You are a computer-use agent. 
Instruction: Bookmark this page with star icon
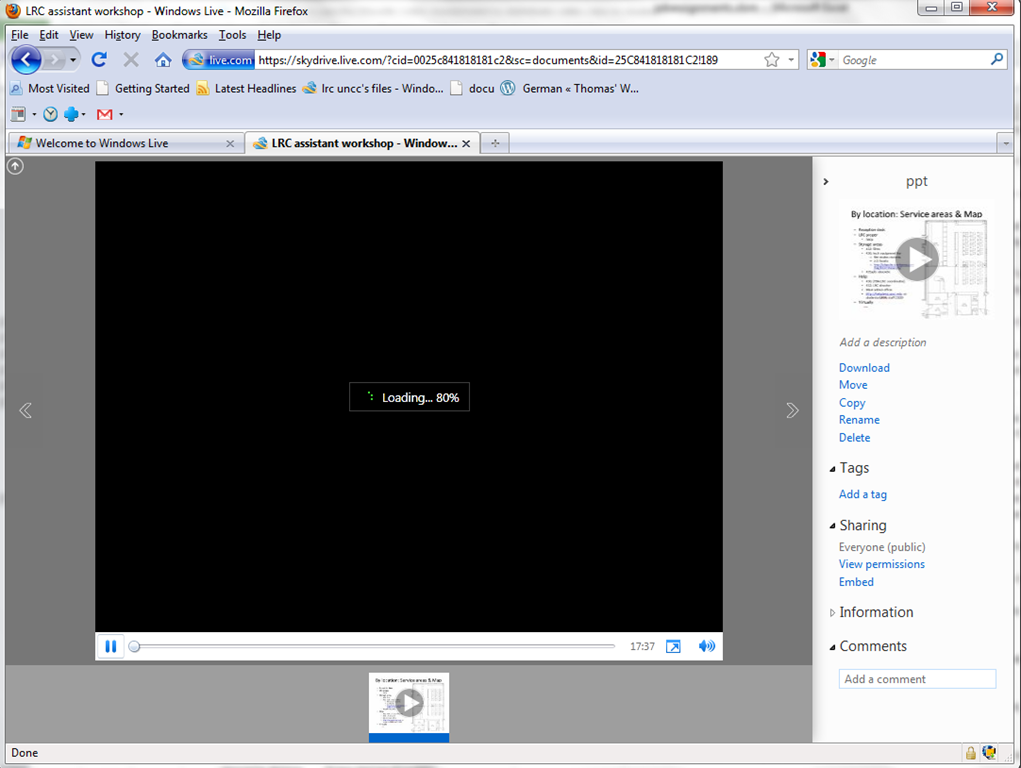tap(772, 60)
